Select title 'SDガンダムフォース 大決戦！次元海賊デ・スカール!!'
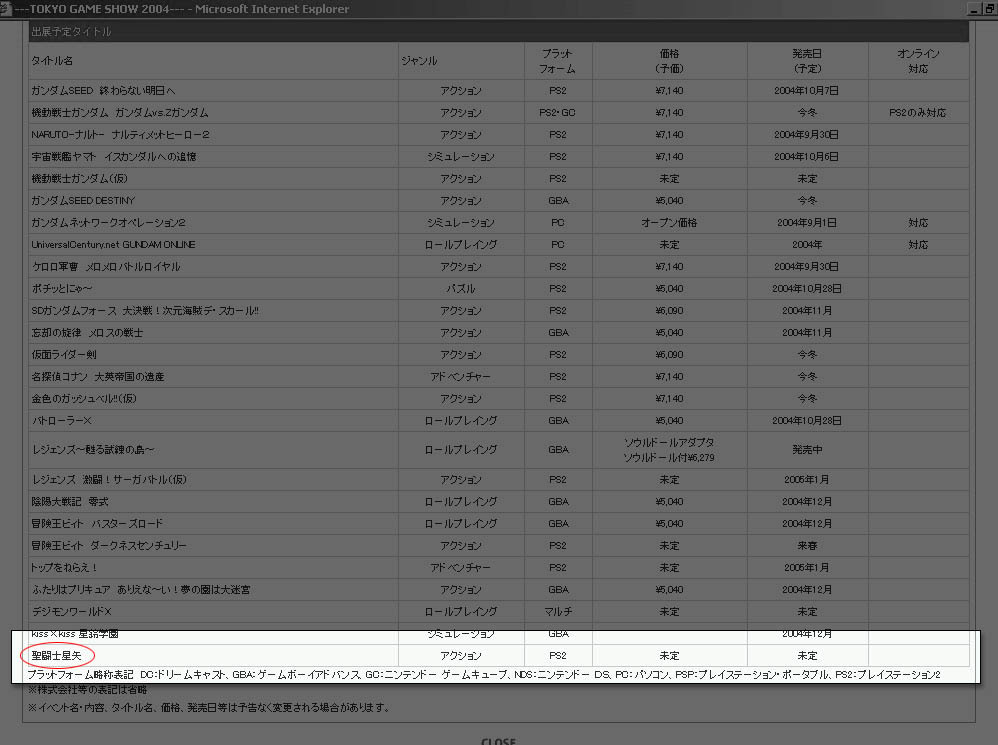 click(145, 310)
